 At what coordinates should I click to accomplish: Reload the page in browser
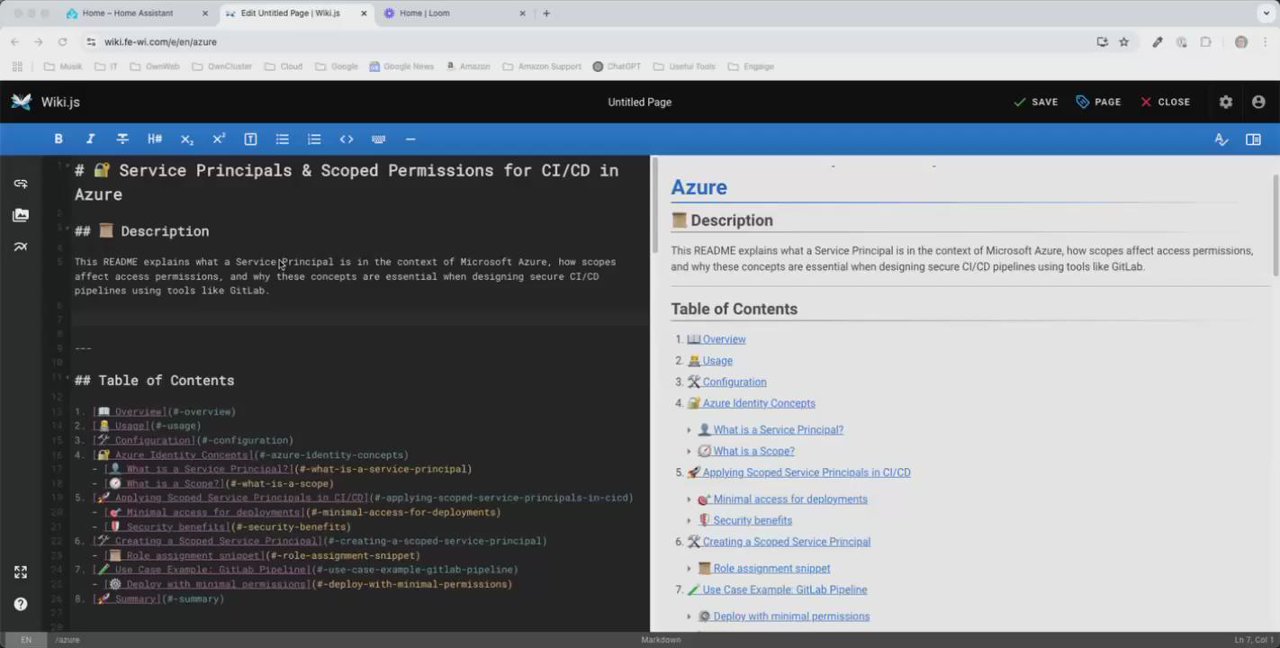coord(62,42)
